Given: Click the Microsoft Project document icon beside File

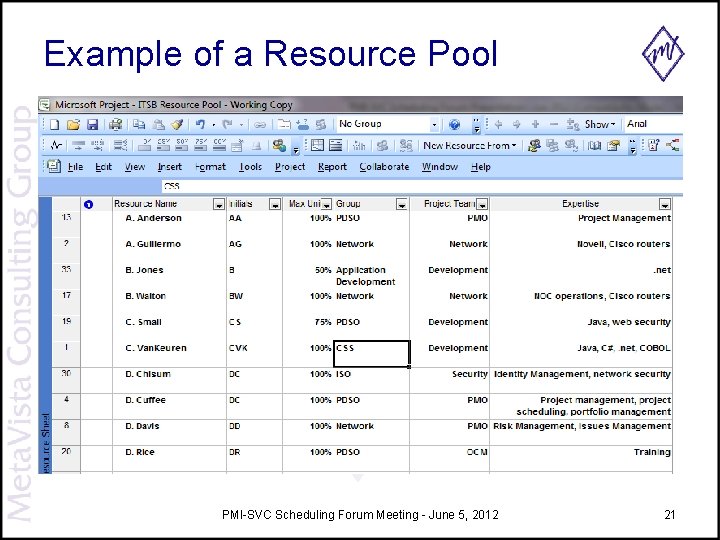Looking at the screenshot, I should click(x=54, y=166).
